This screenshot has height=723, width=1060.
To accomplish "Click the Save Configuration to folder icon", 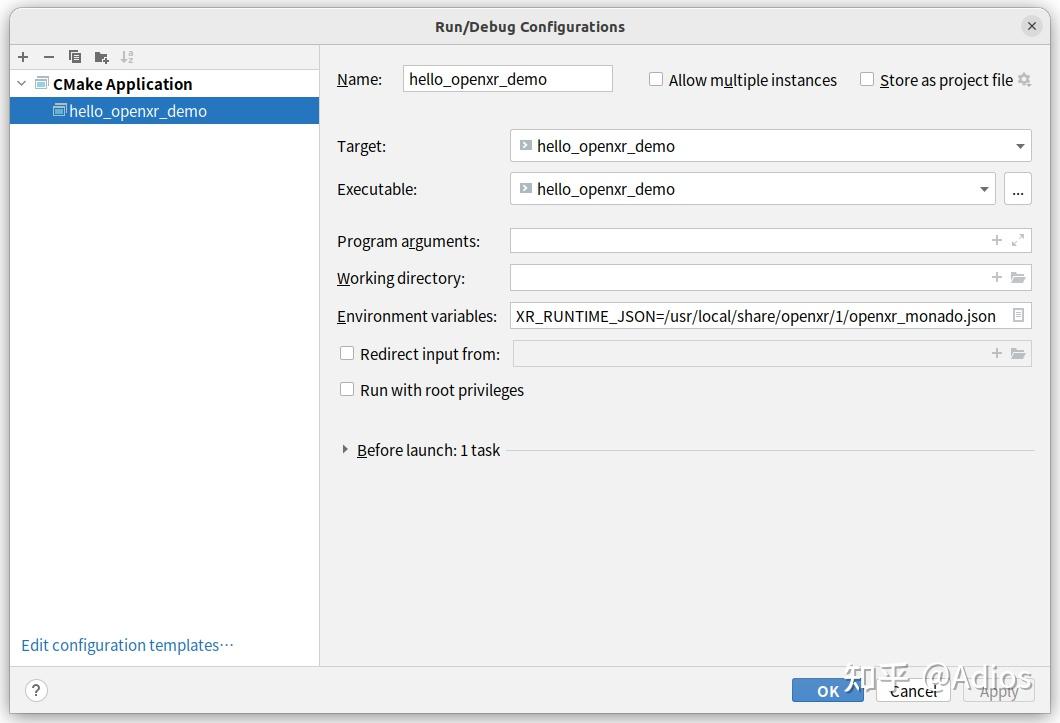I will 101,57.
